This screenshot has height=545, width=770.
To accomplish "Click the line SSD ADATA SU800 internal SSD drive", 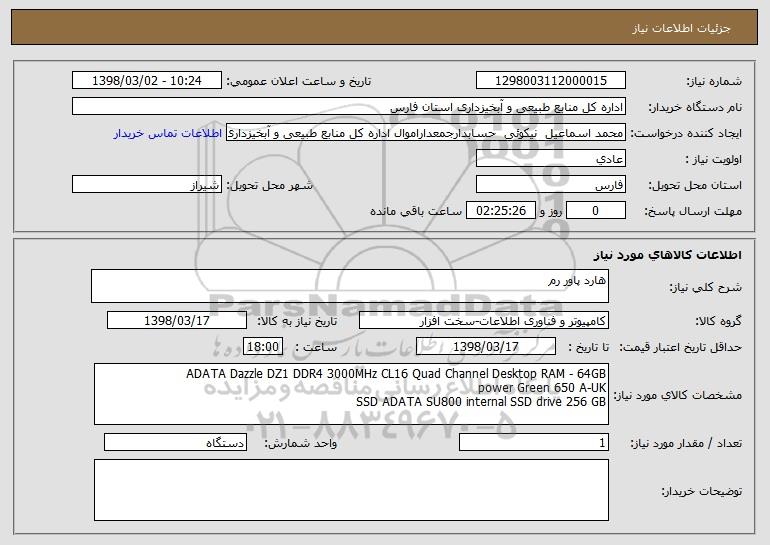I will pyautogui.click(x=481, y=402).
